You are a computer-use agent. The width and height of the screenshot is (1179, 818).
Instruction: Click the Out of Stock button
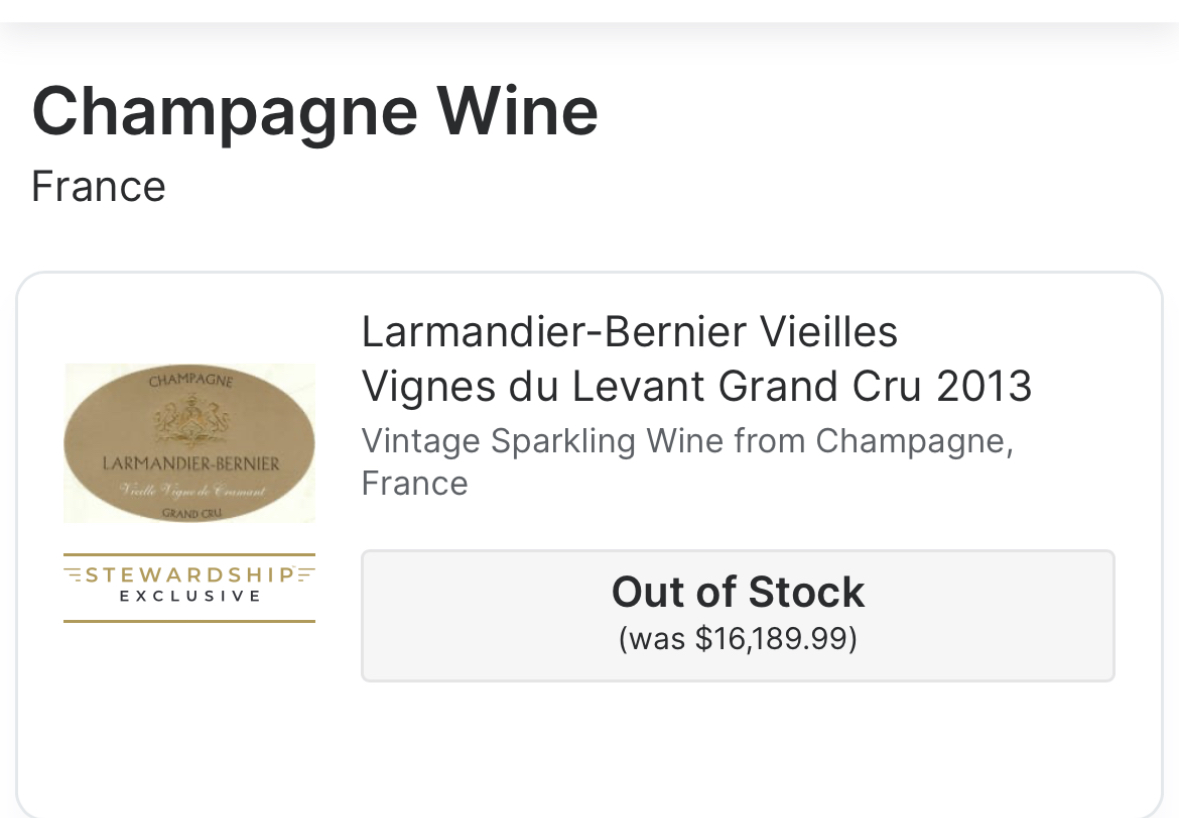[x=738, y=616]
